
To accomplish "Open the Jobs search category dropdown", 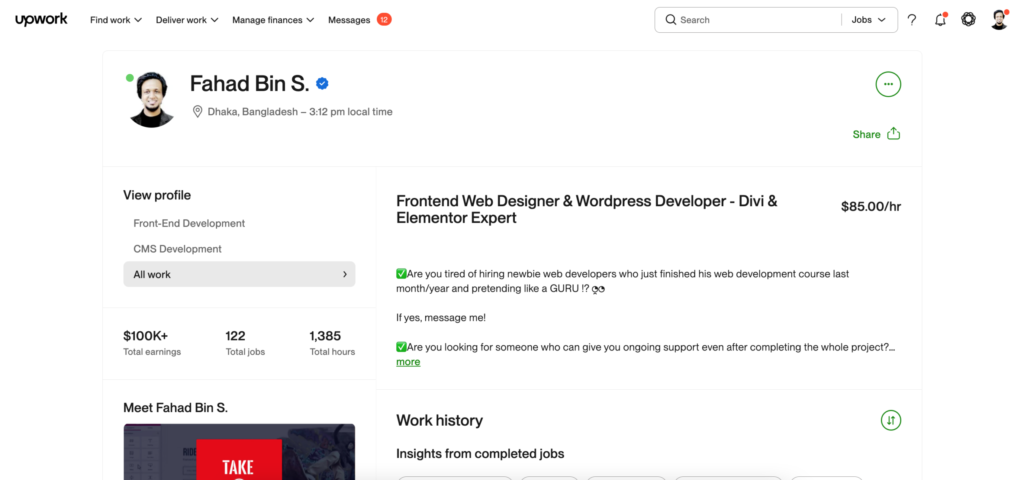I will pyautogui.click(x=868, y=20).
